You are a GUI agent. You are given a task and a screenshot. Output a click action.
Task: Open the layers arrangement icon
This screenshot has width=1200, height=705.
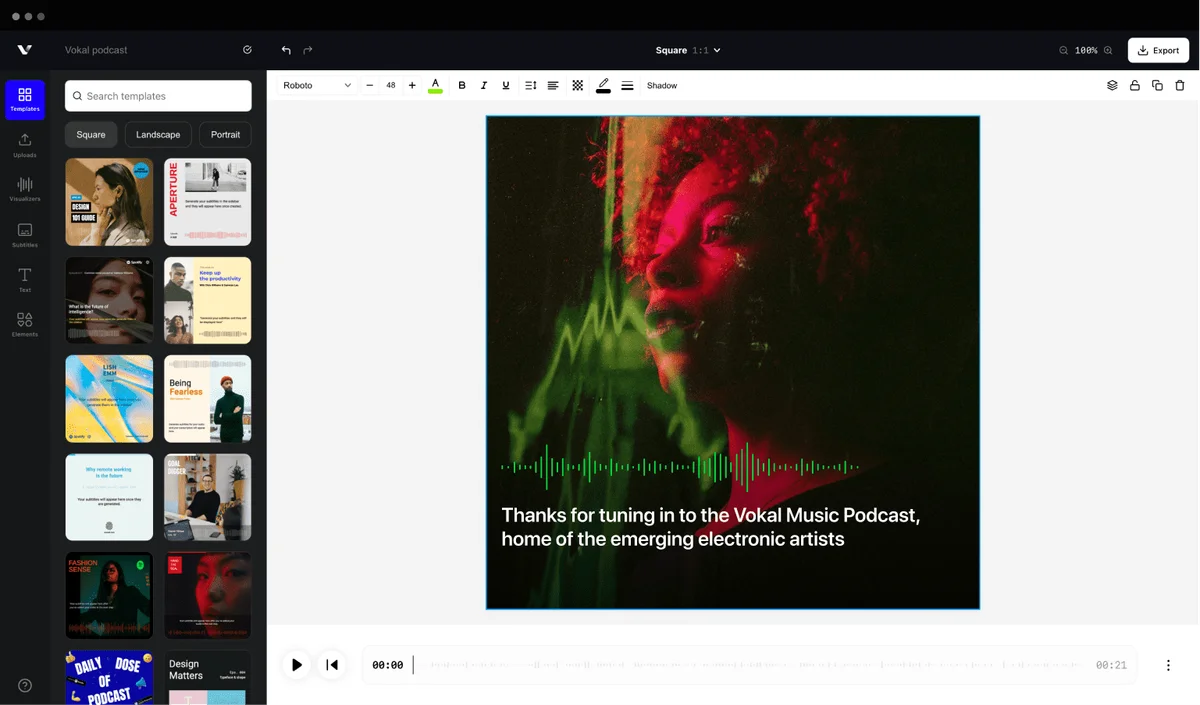pos(1112,86)
